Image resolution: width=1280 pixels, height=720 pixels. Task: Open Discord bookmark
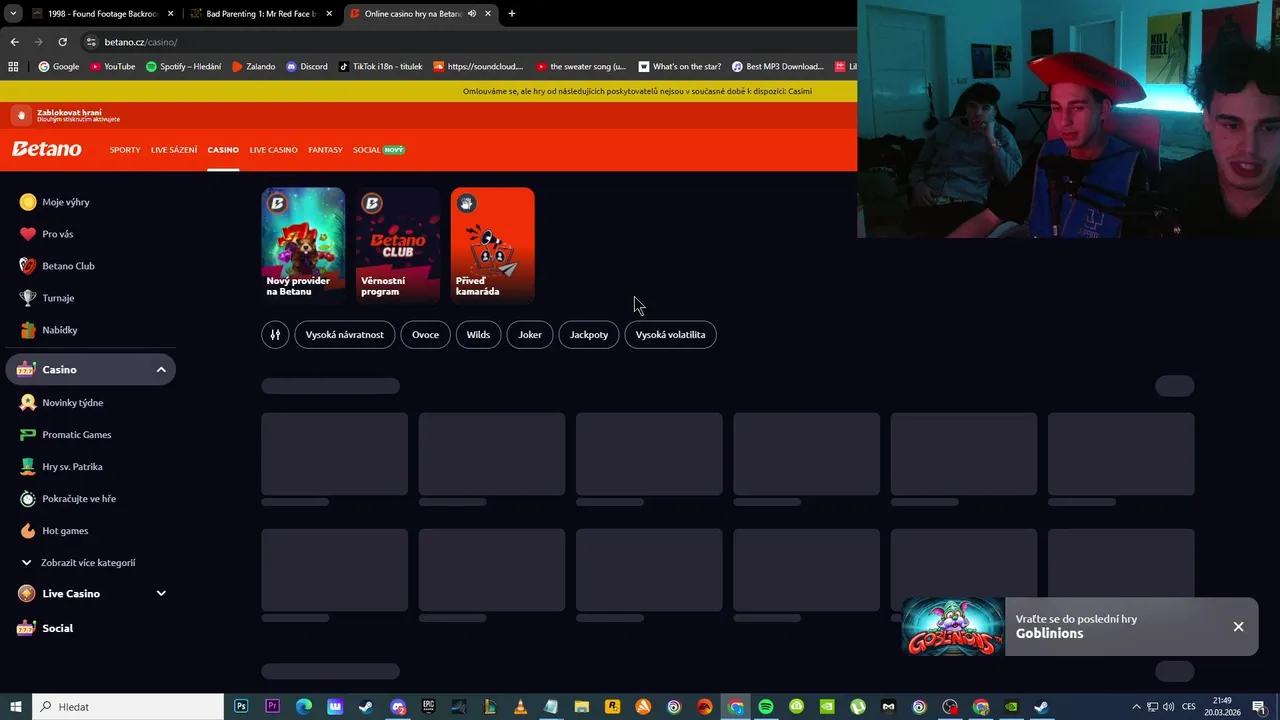(x=307, y=67)
